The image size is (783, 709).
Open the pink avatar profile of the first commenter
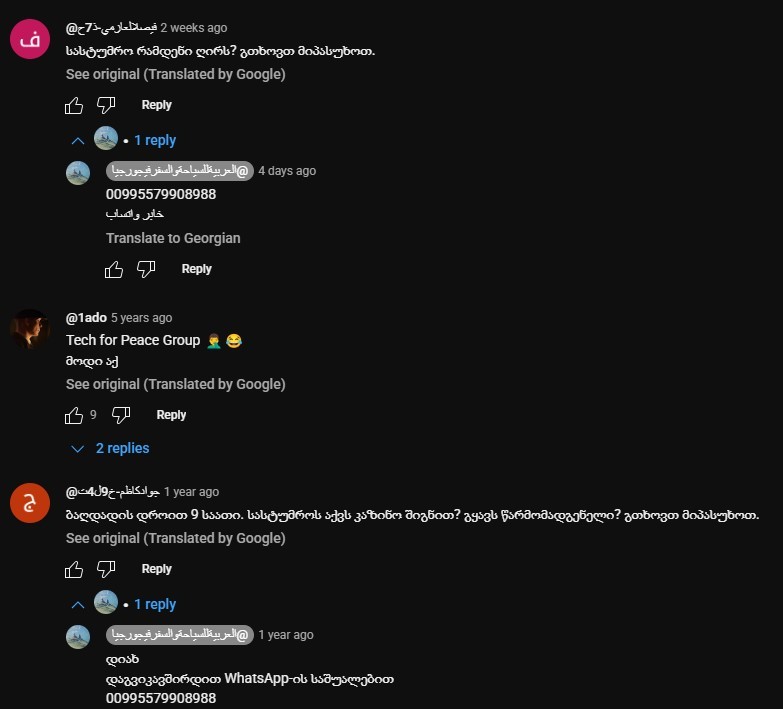click(x=30, y=39)
